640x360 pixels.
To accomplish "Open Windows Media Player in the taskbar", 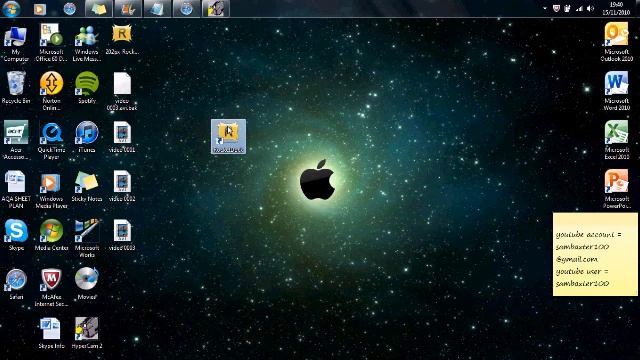I will tap(40, 9).
